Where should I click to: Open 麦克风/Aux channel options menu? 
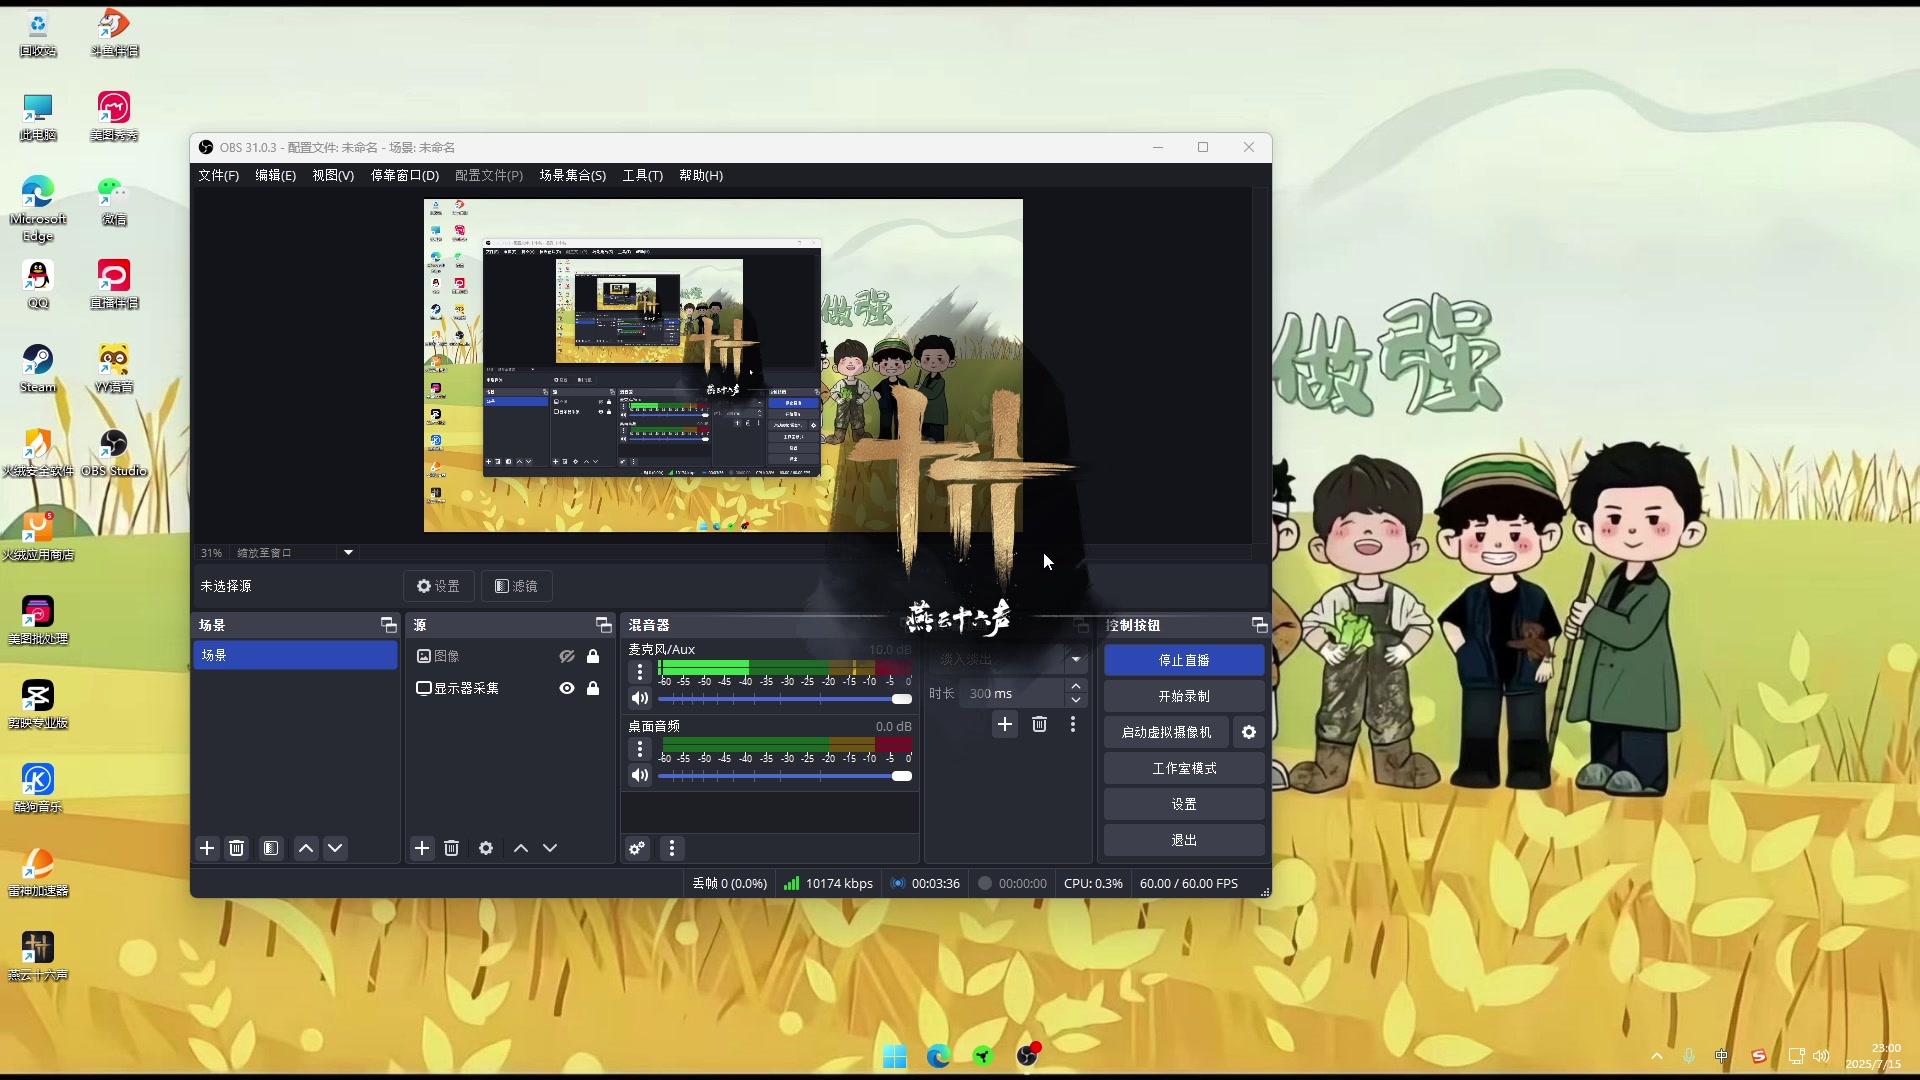(x=640, y=672)
